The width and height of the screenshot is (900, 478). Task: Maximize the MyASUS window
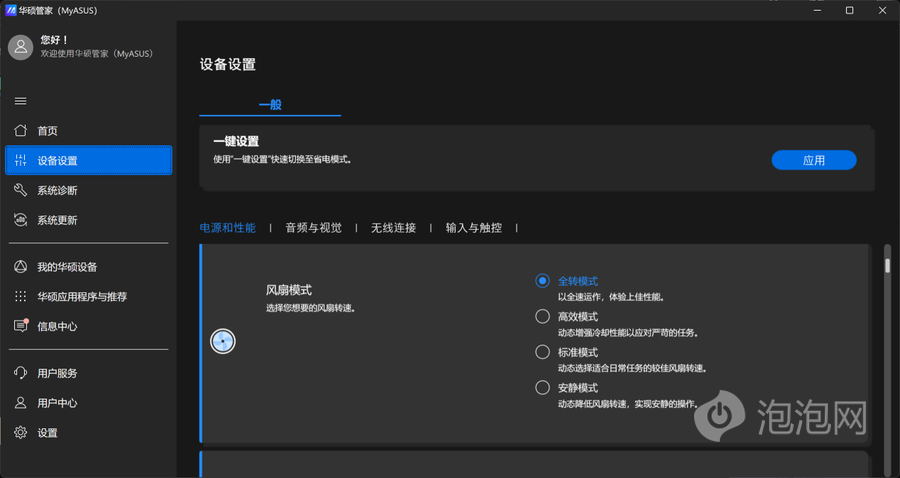coord(849,10)
